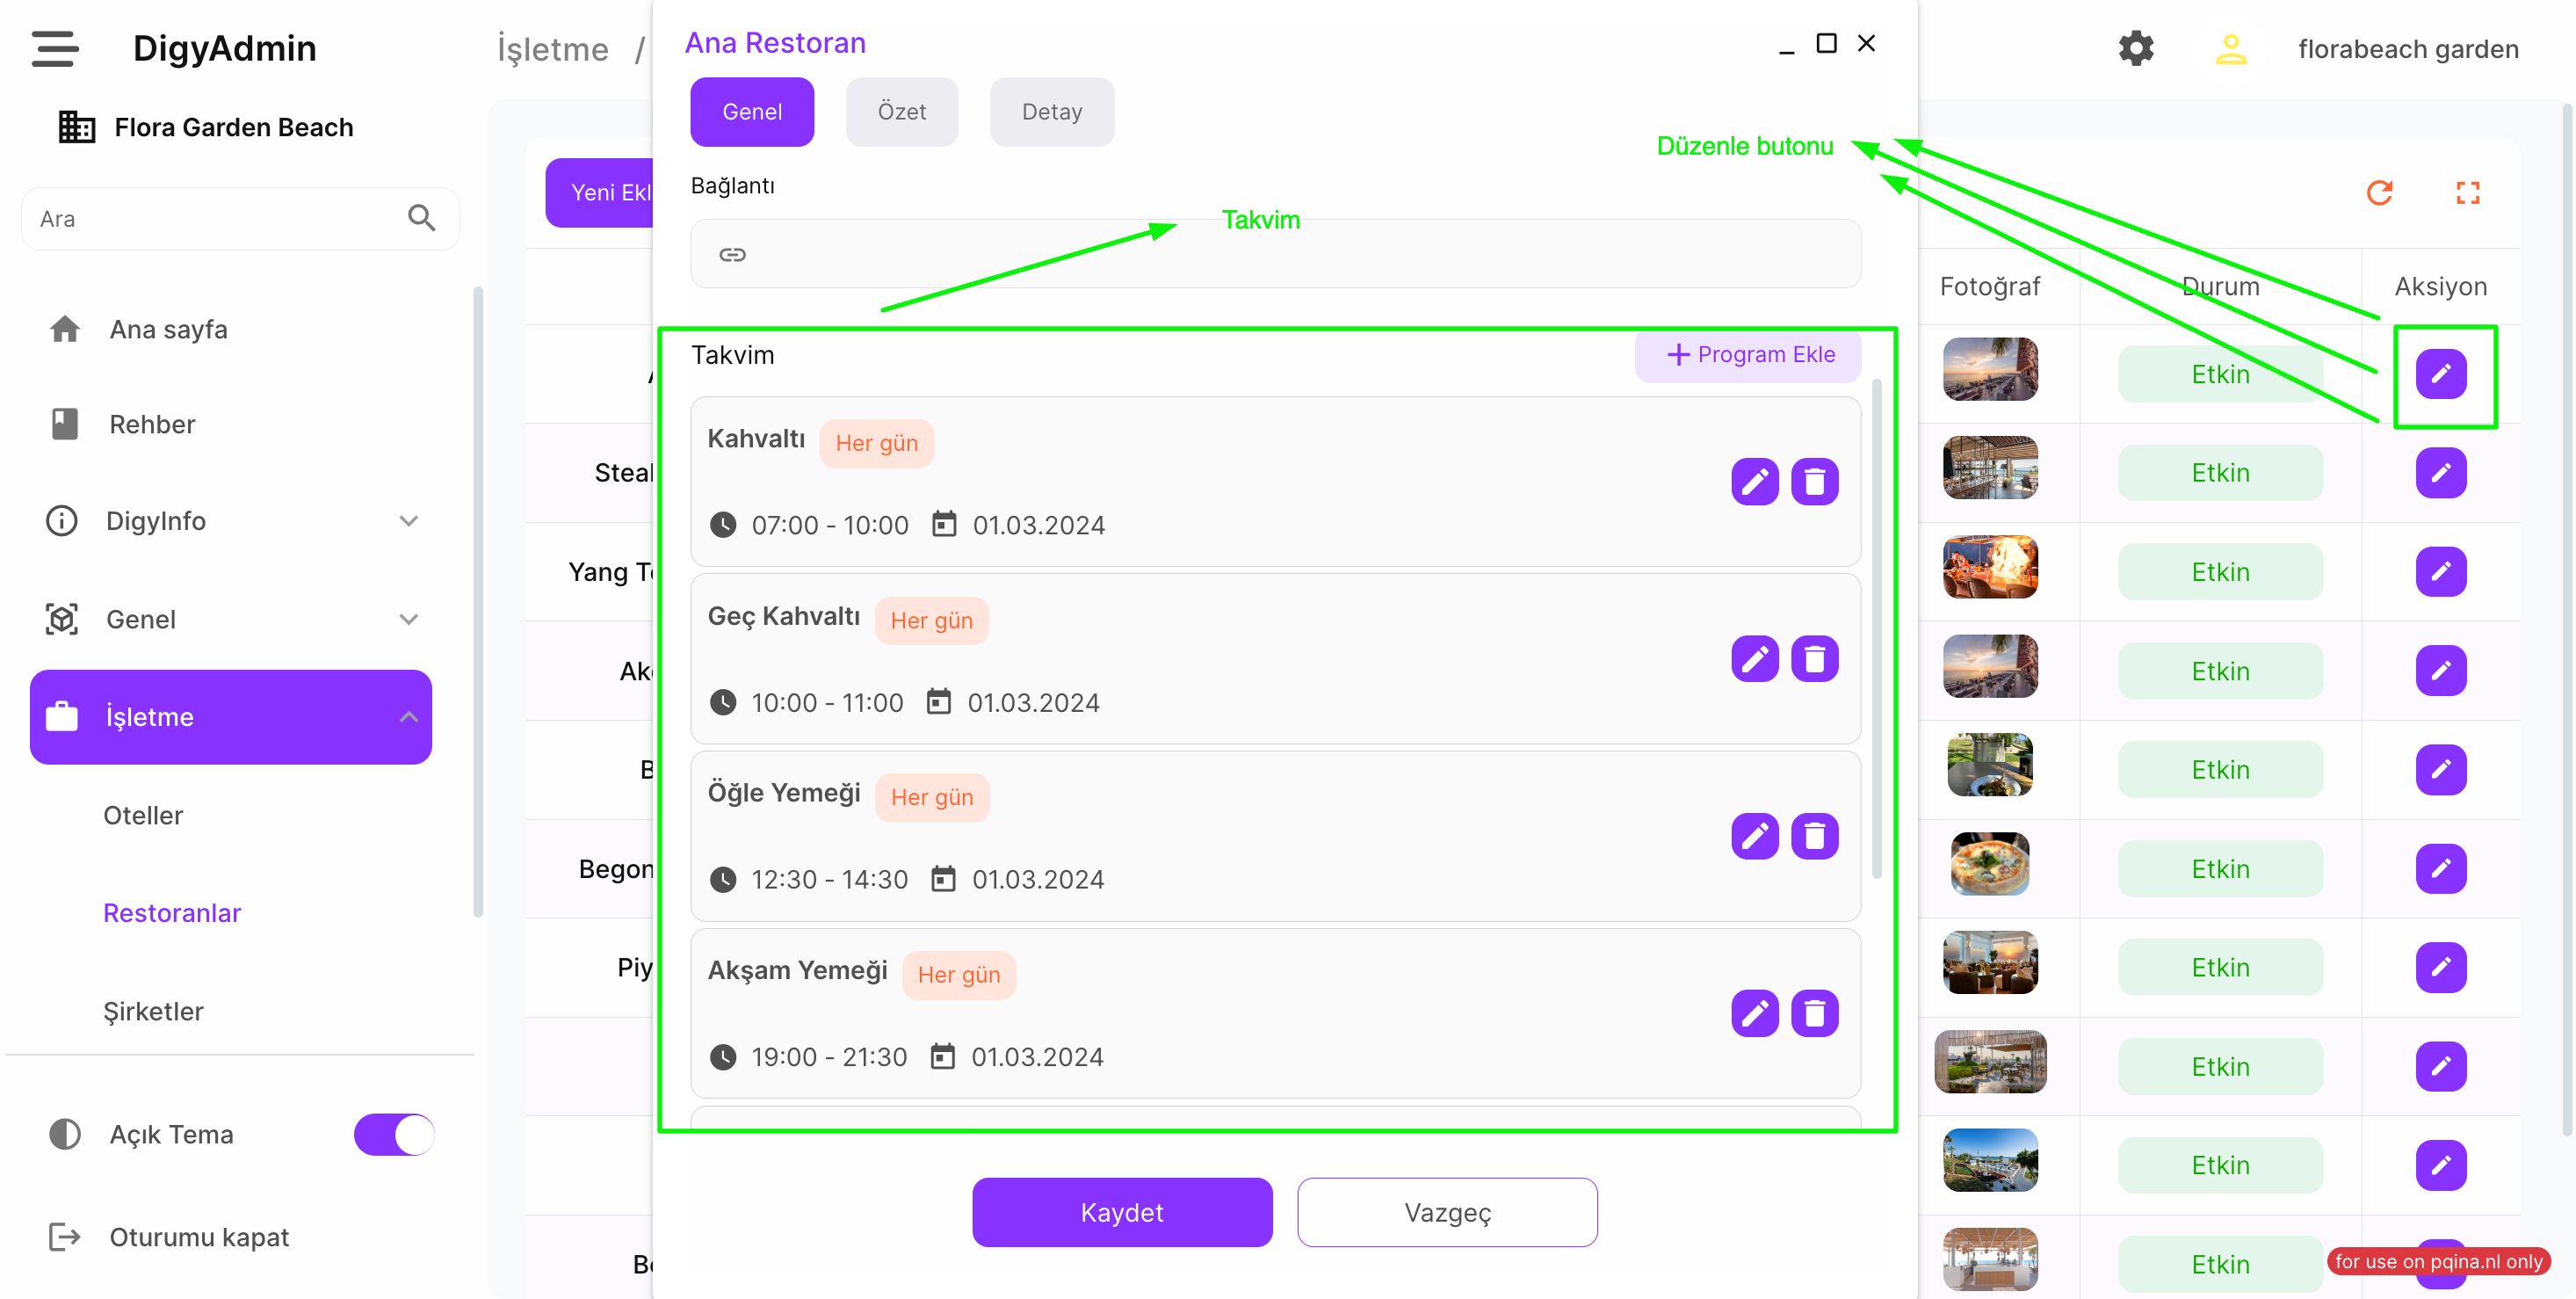Click Program Ekle to add schedule
This screenshot has height=1299, width=2576.
pyautogui.click(x=1749, y=355)
